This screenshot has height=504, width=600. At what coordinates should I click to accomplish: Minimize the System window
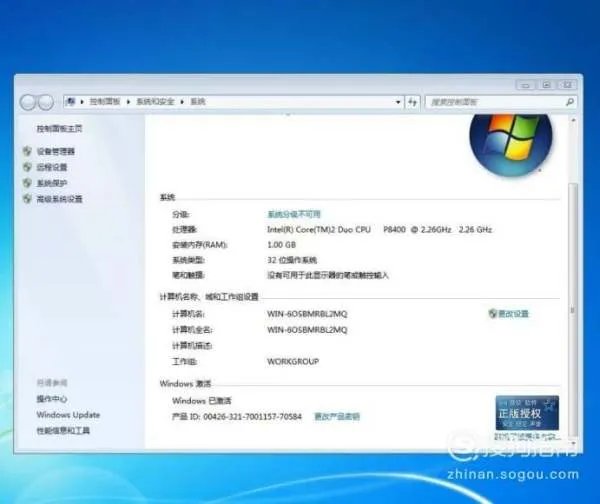coord(525,85)
